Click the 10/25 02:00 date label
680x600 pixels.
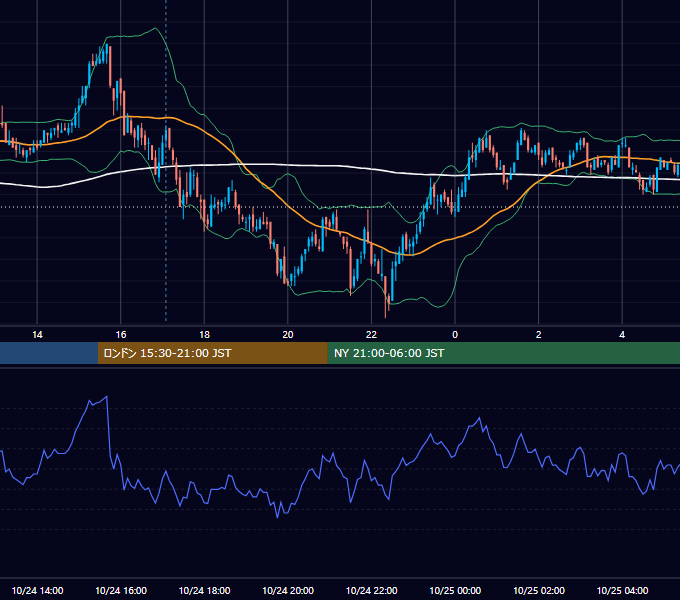pyautogui.click(x=539, y=590)
